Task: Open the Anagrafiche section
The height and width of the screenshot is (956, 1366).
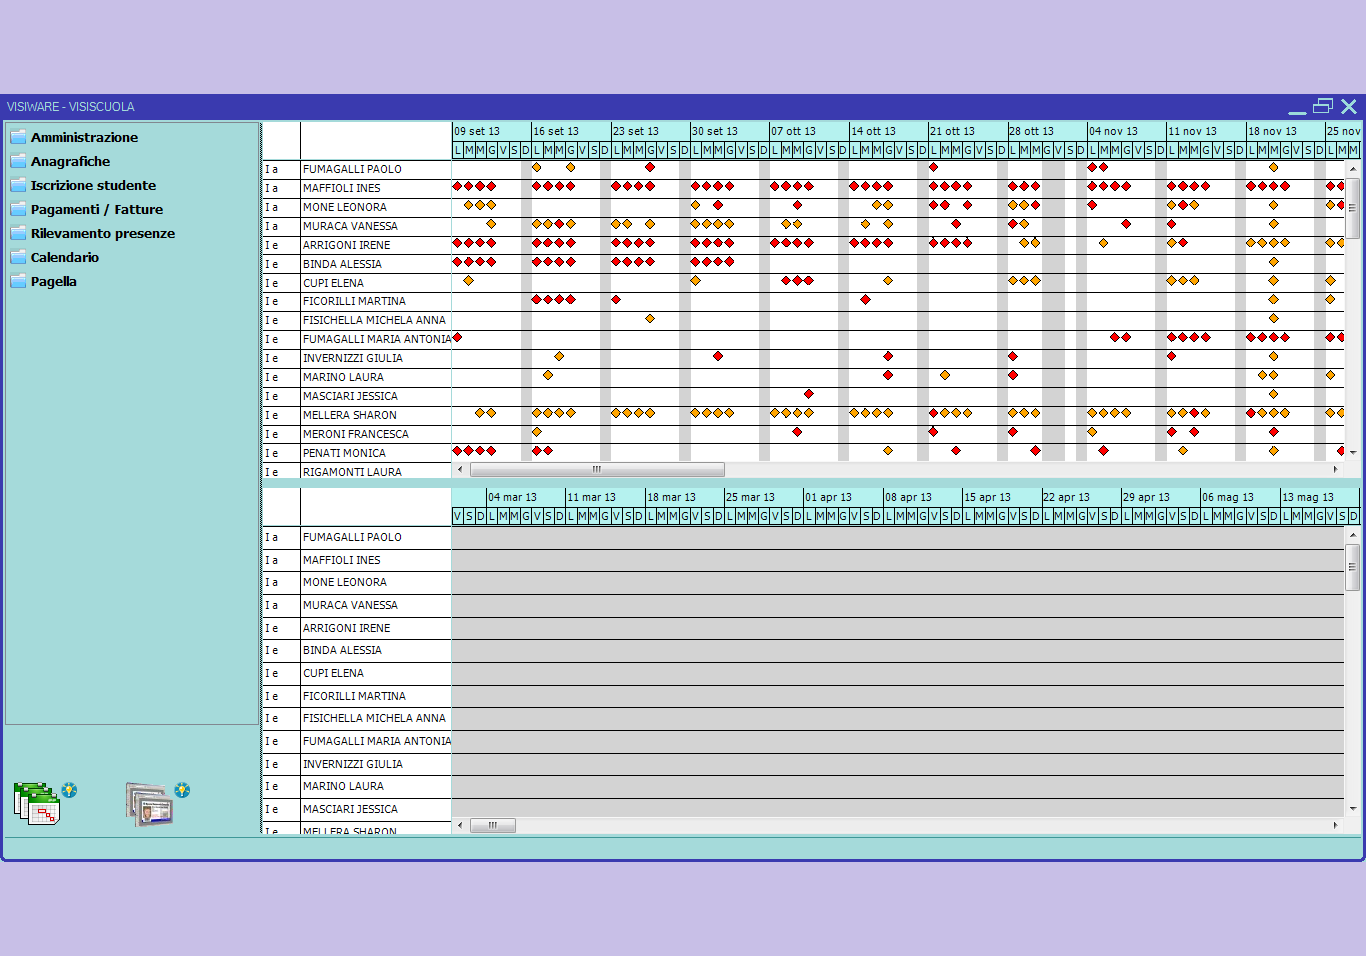Action: [70, 161]
